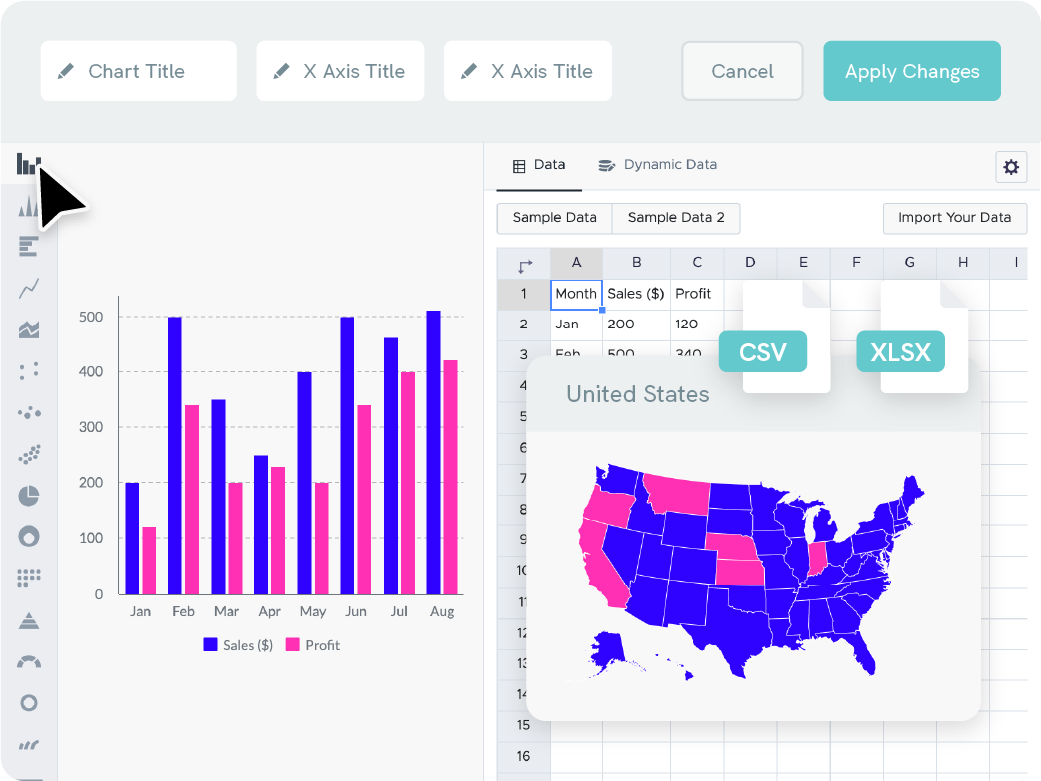Pick the pyramid chart icon
The image size is (1041, 781).
pos(28,620)
